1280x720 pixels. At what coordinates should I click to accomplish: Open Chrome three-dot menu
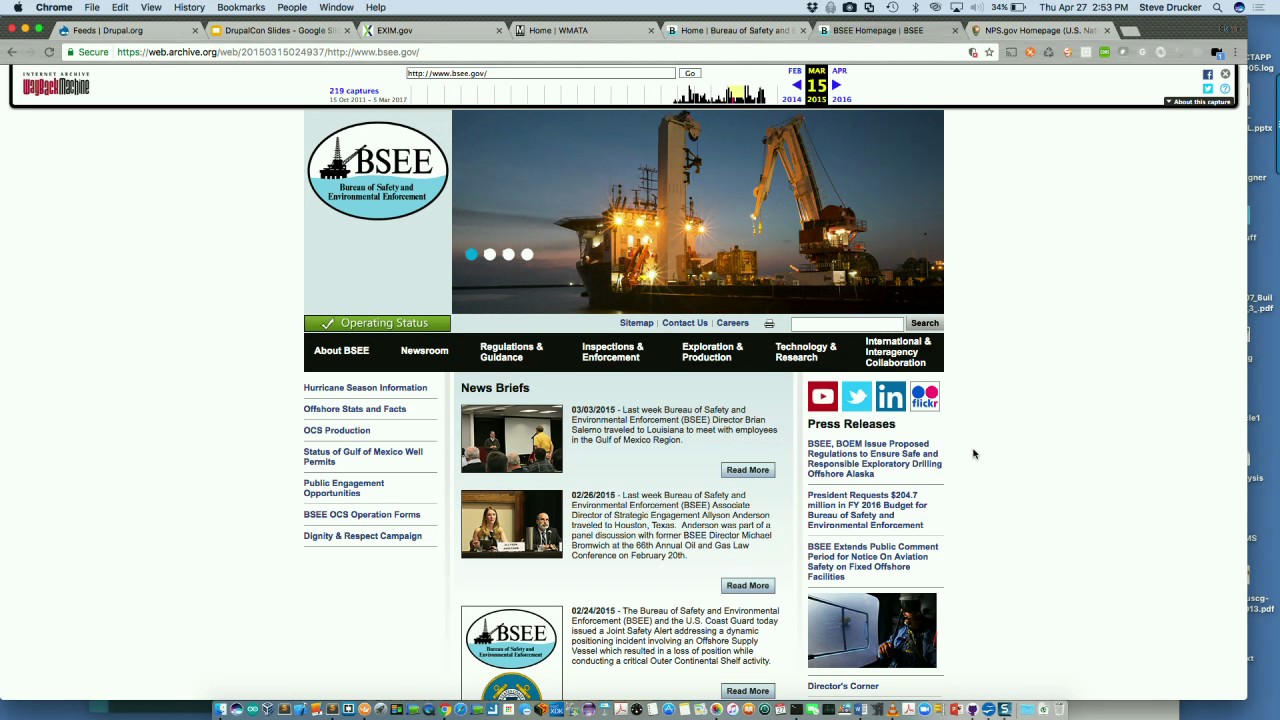(x=1236, y=52)
